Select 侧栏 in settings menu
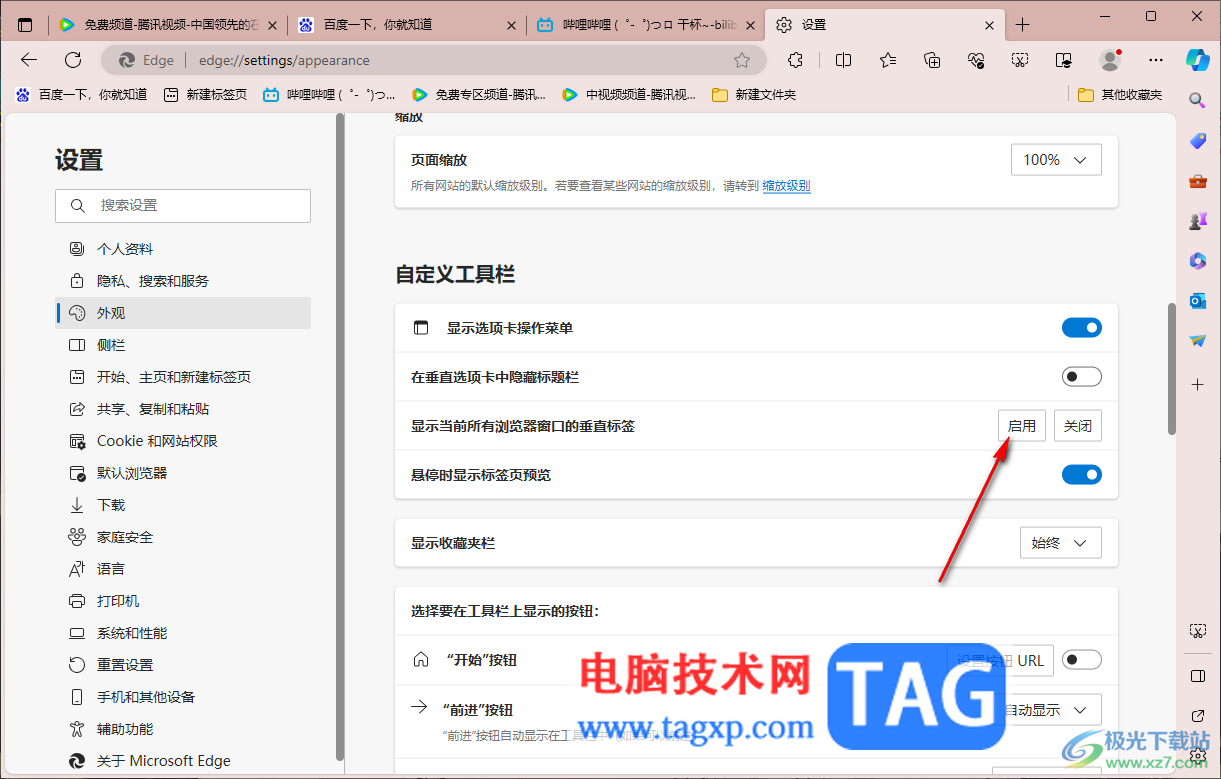The width and height of the screenshot is (1221, 779). (x=183, y=345)
